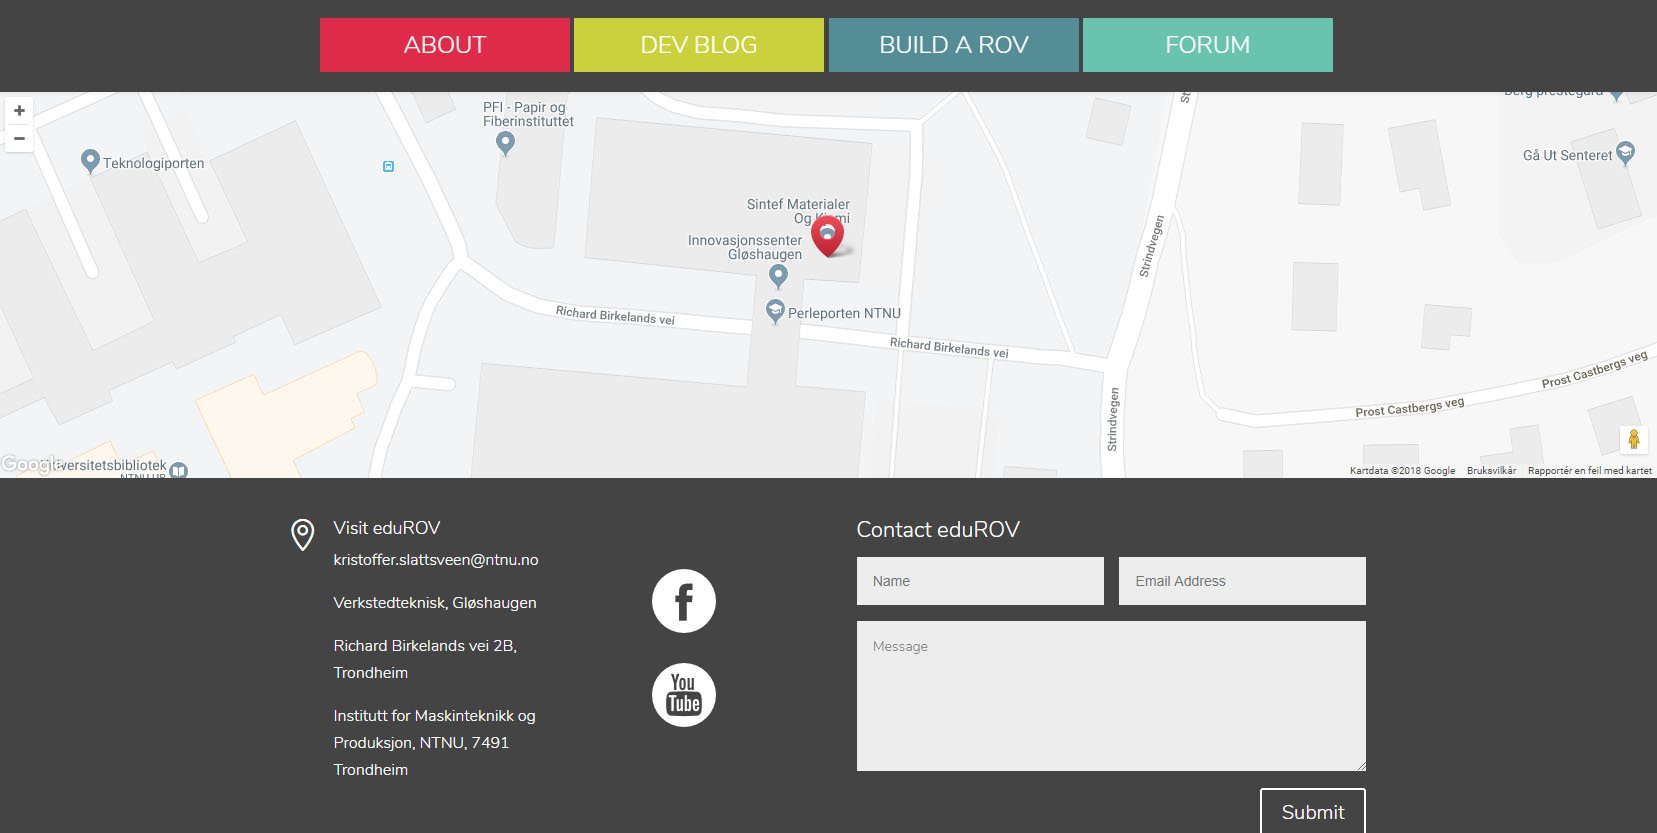The image size is (1657, 833).
Task: Click the map zoom out minus button
Action: [19, 139]
